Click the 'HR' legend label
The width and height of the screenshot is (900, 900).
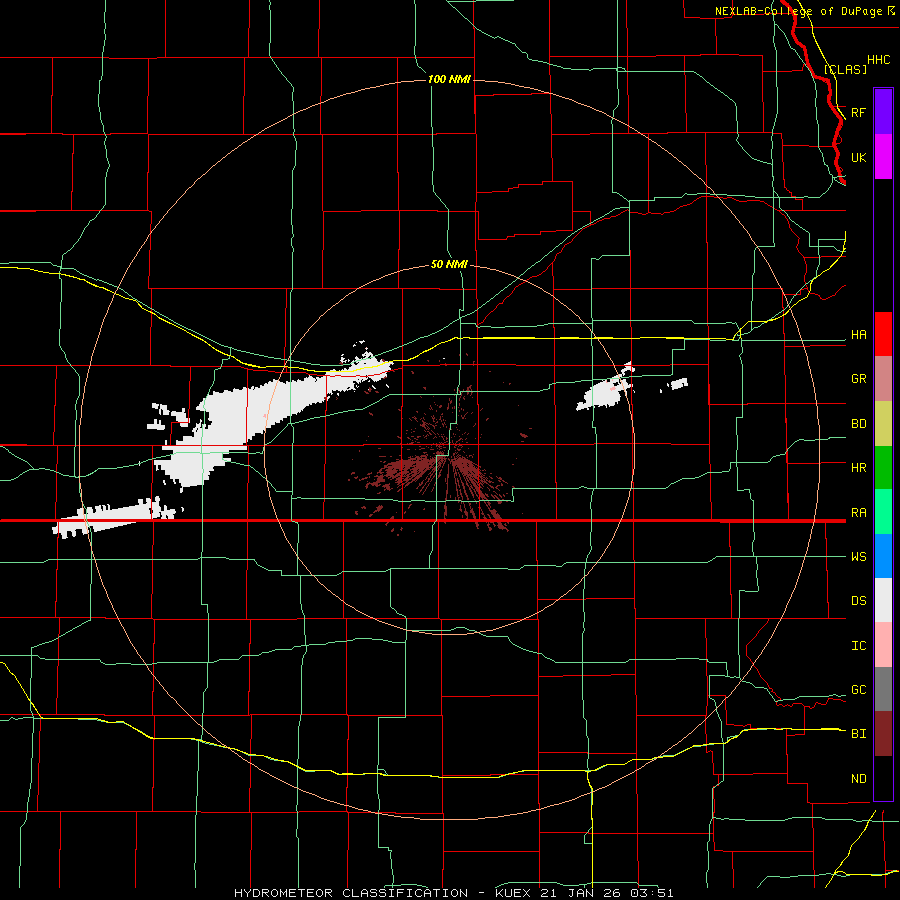point(858,468)
